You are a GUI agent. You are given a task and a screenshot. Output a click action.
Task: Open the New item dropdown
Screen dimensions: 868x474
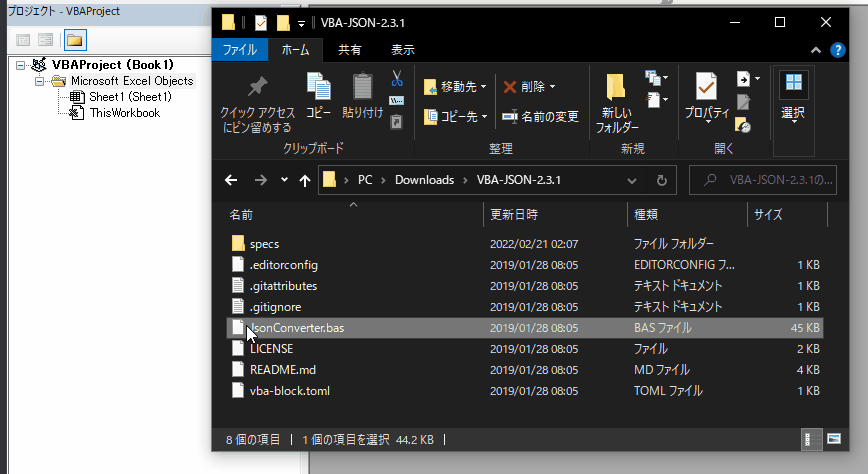pos(657,78)
